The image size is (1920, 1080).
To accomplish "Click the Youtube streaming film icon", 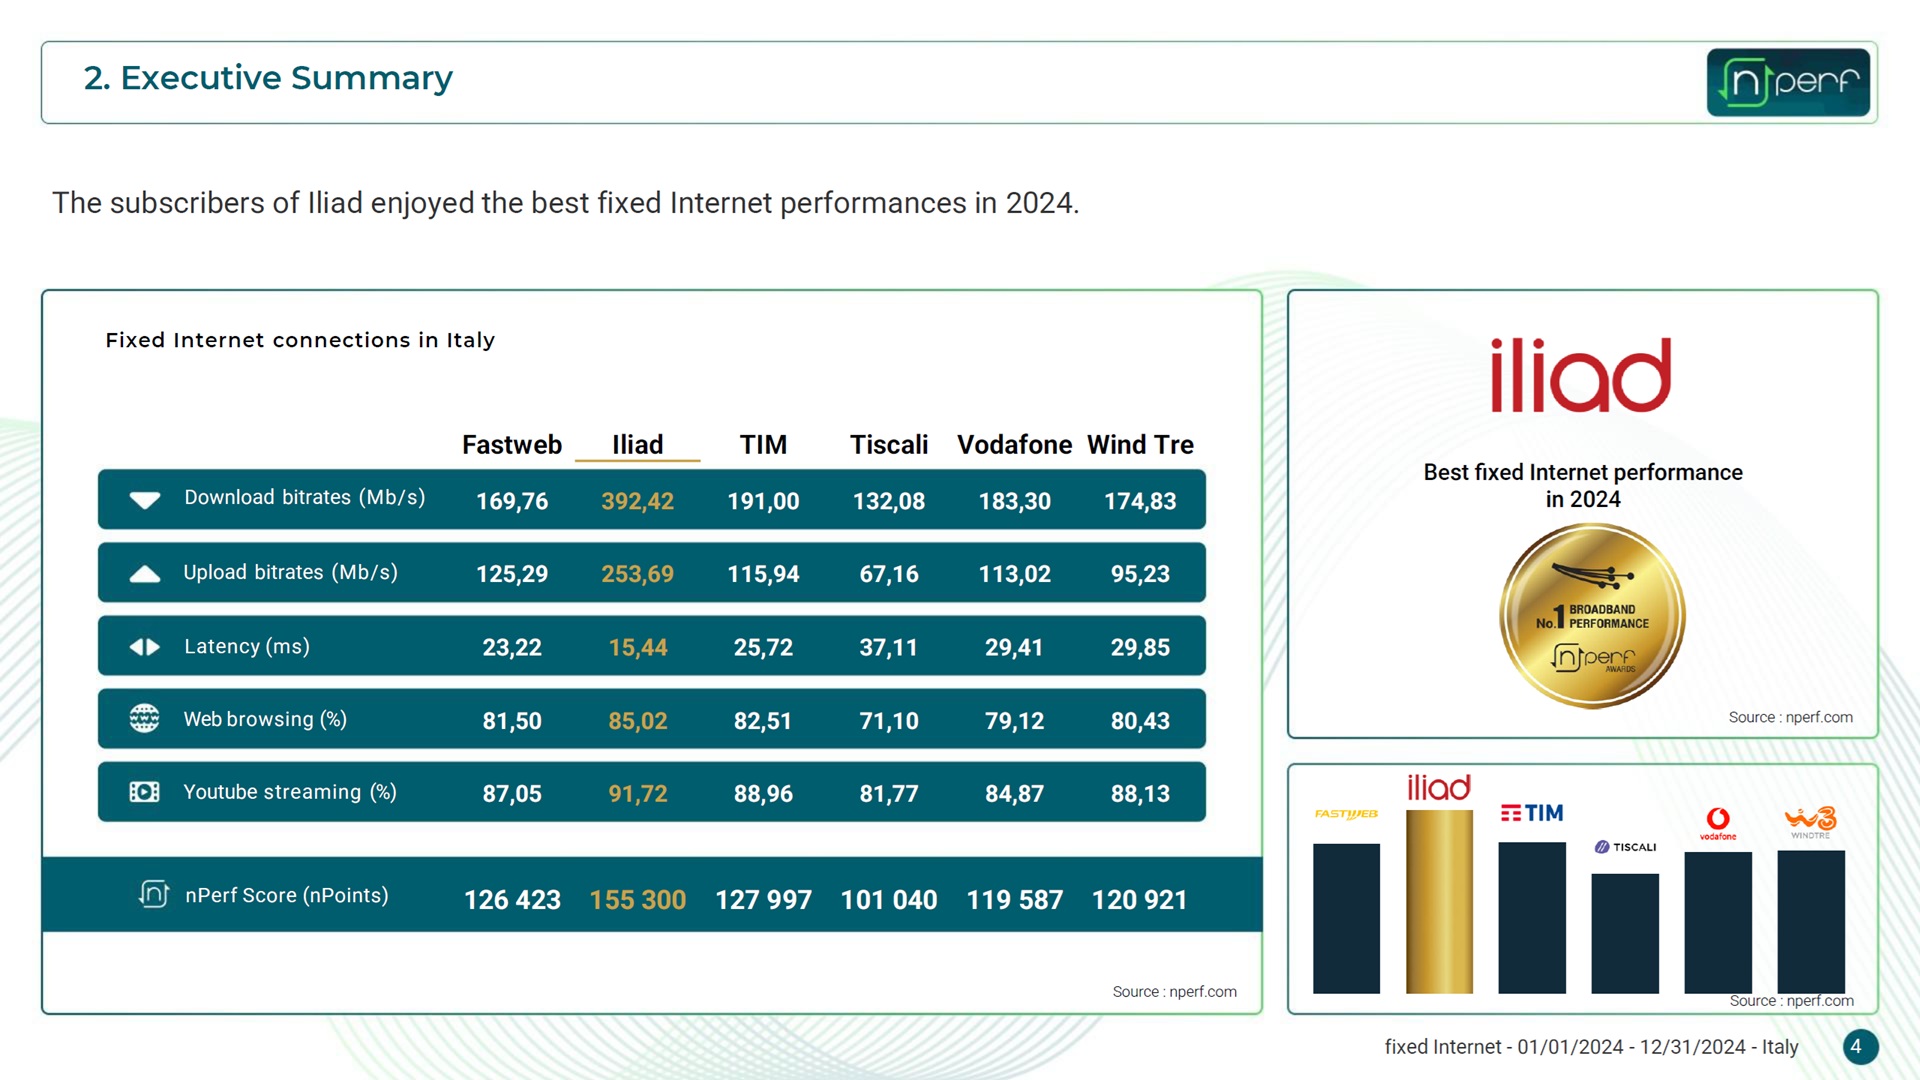I will [145, 792].
